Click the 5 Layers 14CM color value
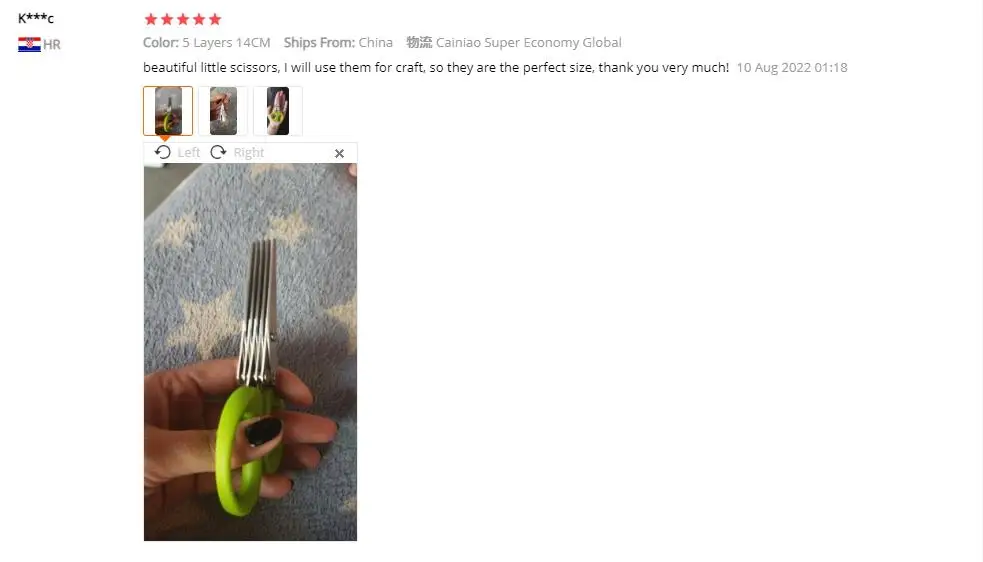 pos(226,43)
